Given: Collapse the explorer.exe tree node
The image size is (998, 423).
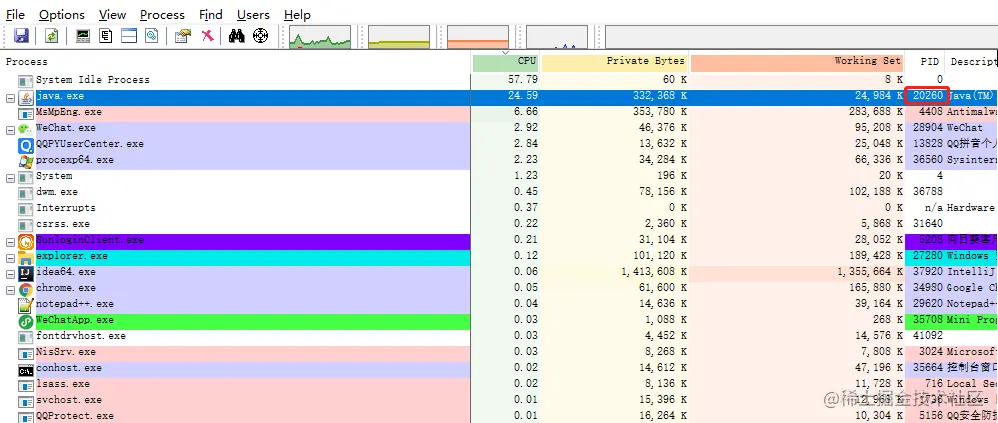Looking at the screenshot, I should point(10,258).
